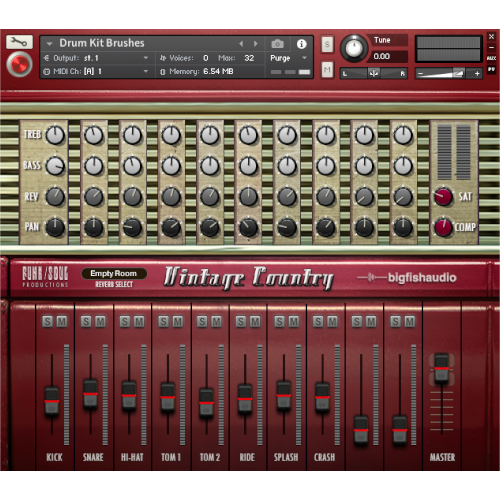Open the Empty Room reverb select menu

pyautogui.click(x=114, y=274)
